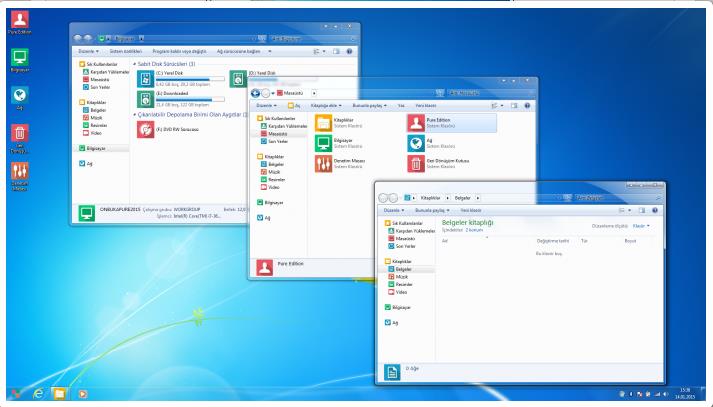Select the (C:) Yerel Disk drive icon
The image size is (713, 407).
pos(146,79)
